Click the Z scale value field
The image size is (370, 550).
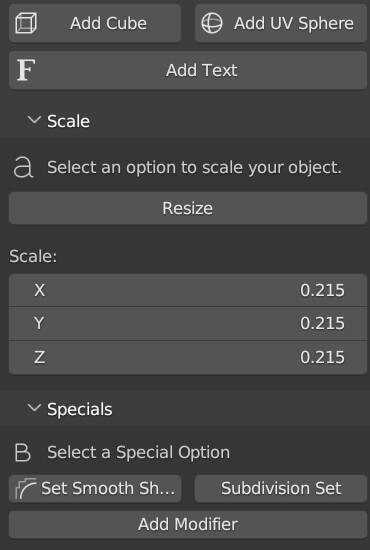point(188,357)
